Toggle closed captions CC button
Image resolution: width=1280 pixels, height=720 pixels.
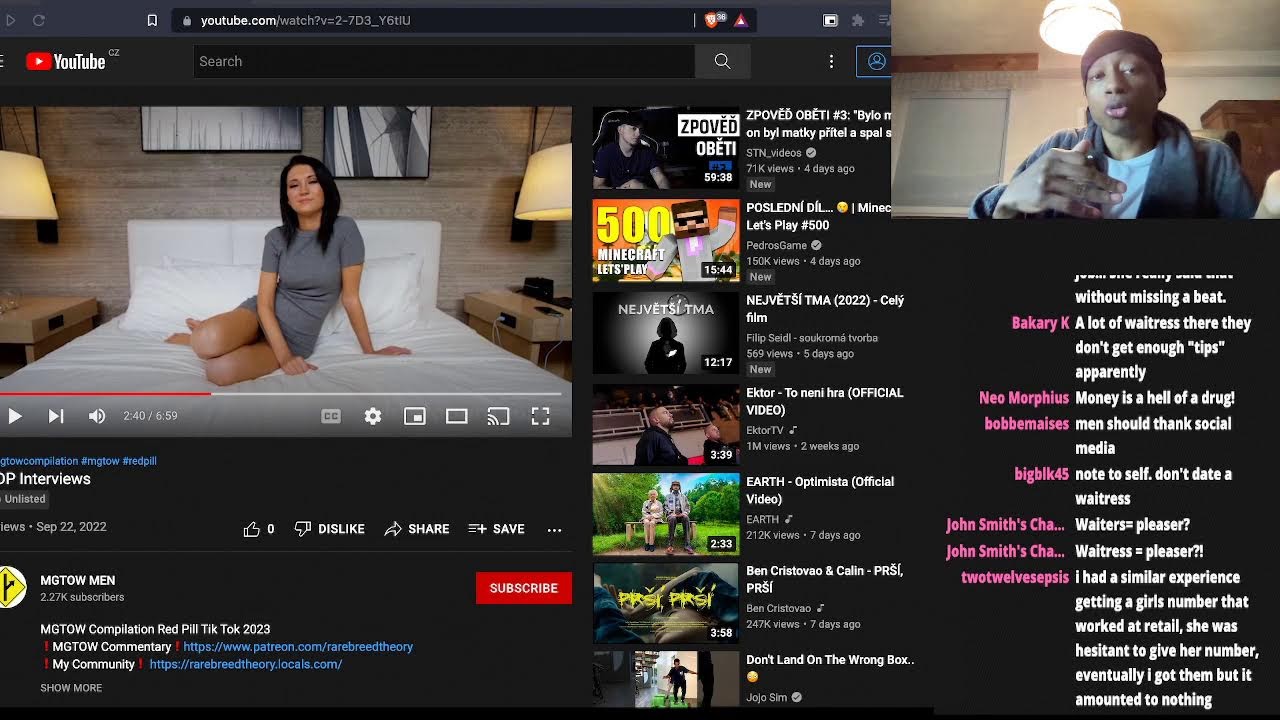pos(331,416)
